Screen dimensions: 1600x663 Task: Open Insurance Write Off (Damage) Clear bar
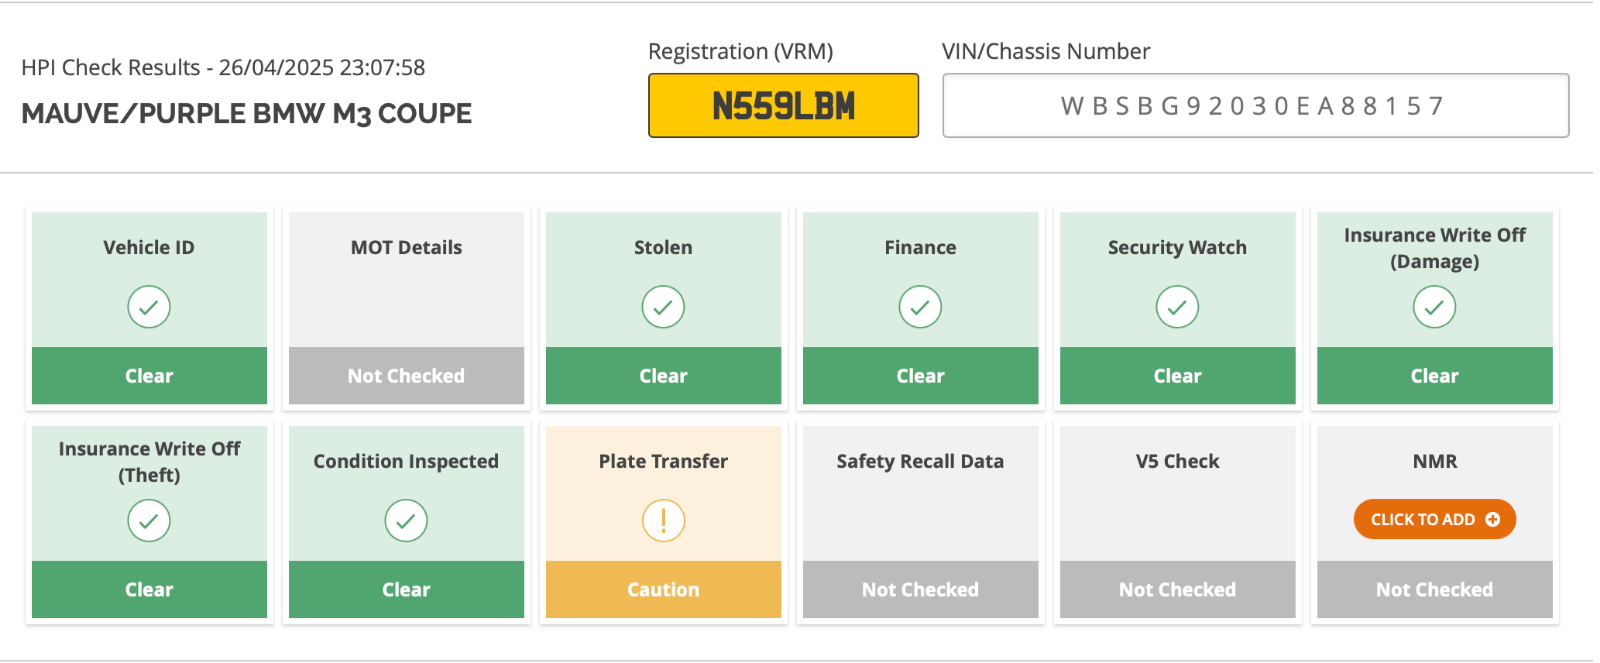point(1434,376)
